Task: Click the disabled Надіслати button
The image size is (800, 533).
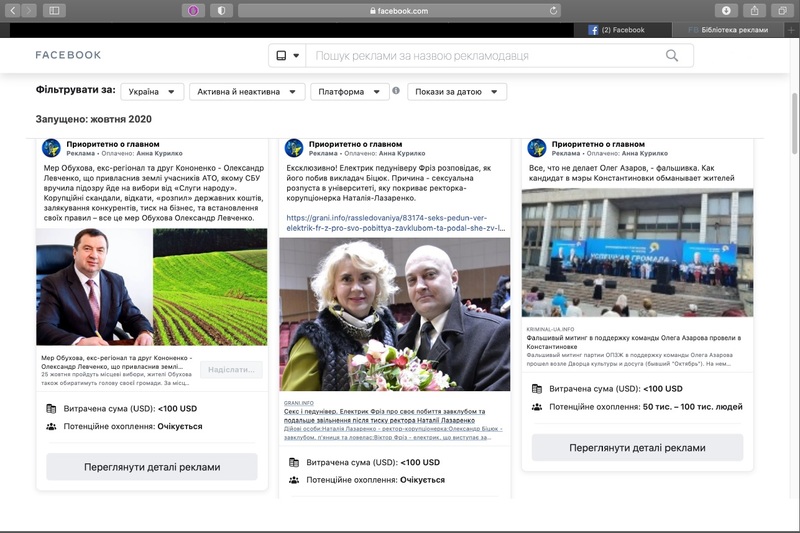Action: (231, 370)
